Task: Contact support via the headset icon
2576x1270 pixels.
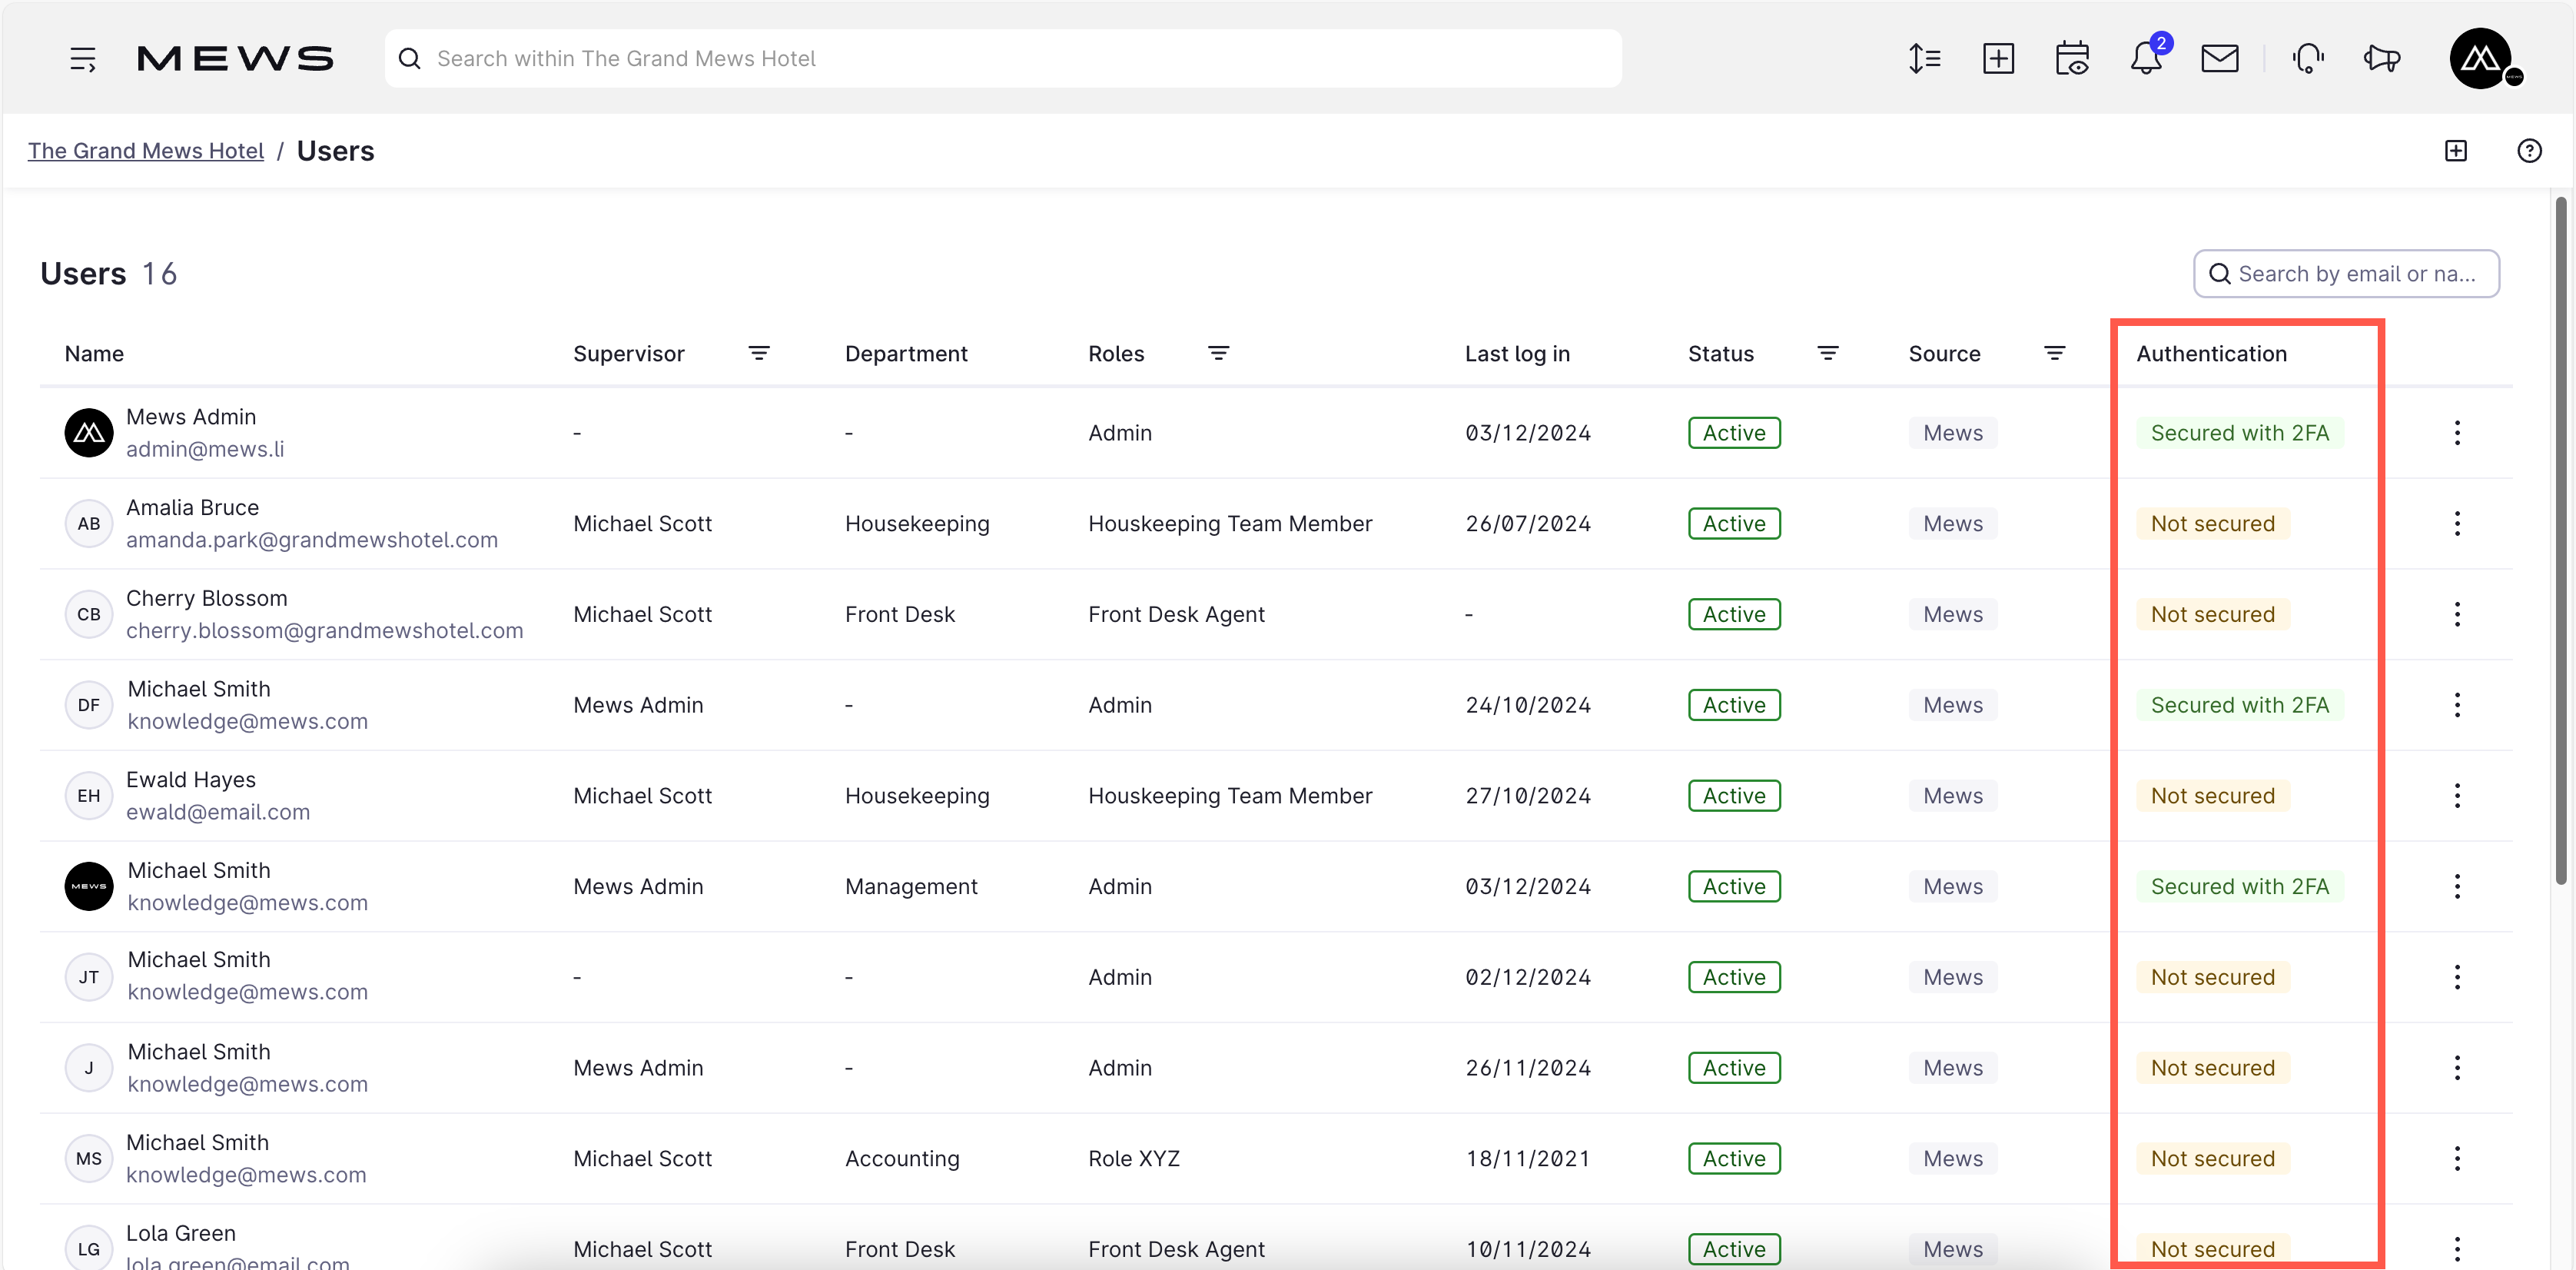Action: 2308,58
